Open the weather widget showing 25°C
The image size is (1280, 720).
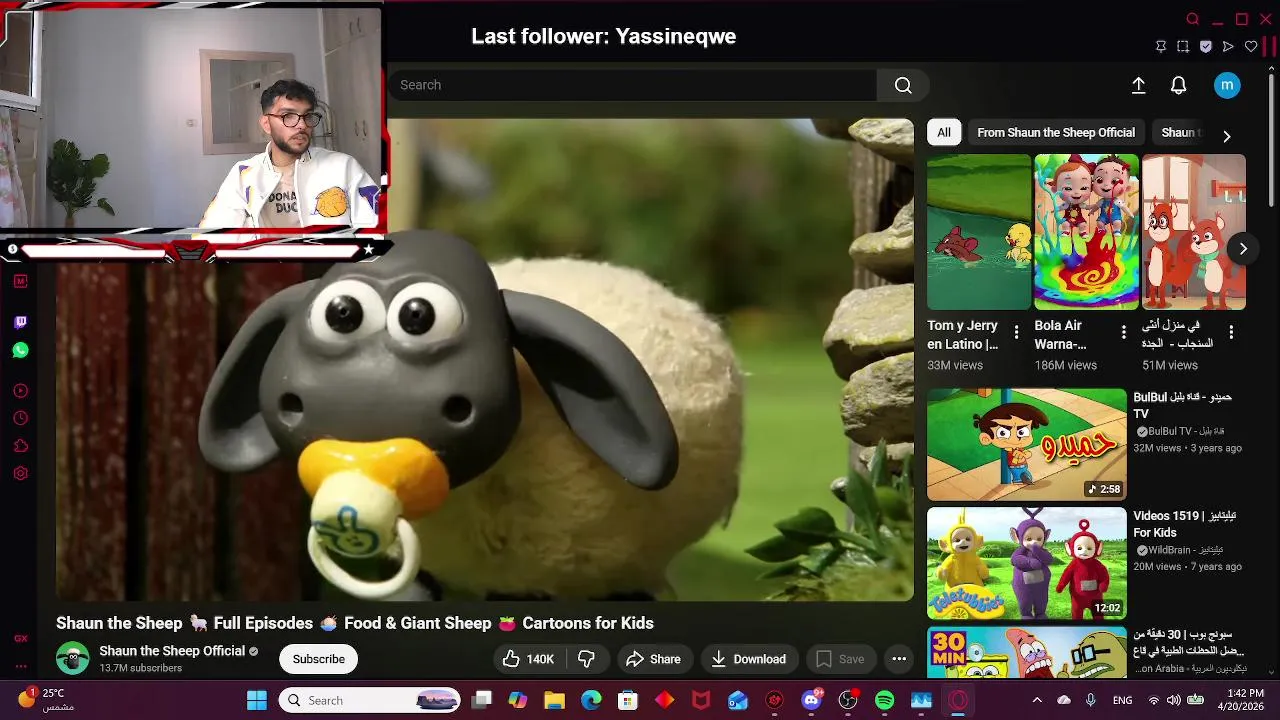point(46,700)
